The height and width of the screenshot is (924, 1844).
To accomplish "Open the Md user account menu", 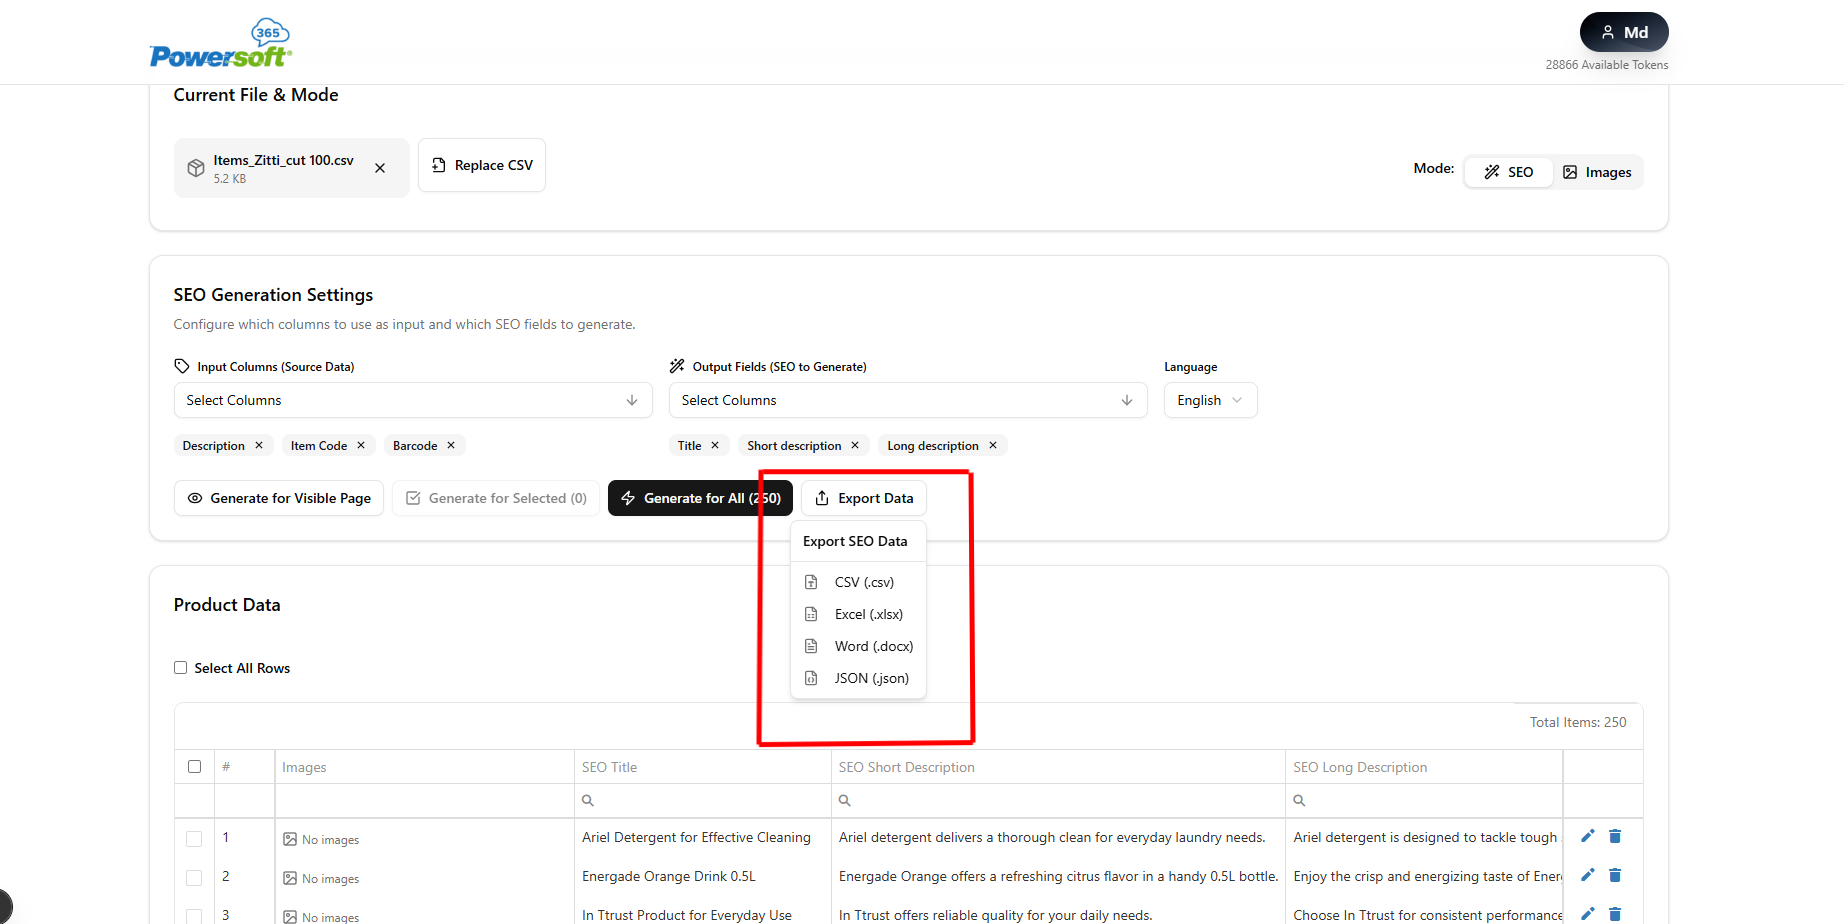I will (1623, 31).
